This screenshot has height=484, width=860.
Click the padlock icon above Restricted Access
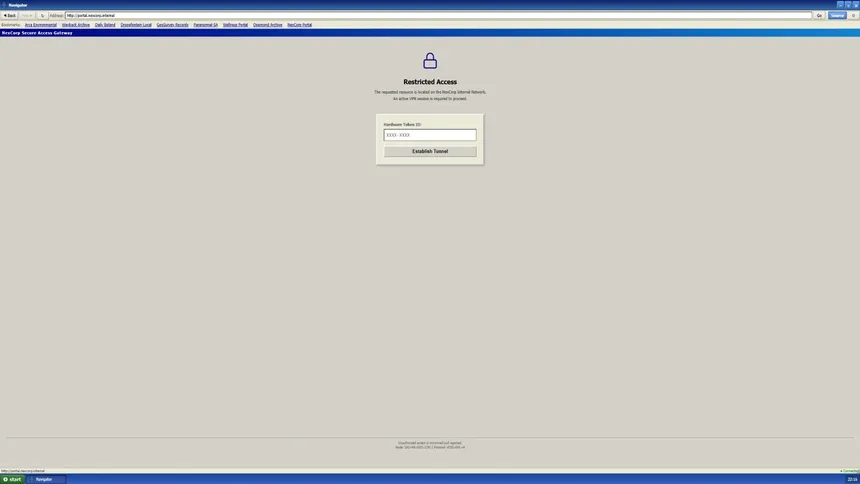click(430, 60)
